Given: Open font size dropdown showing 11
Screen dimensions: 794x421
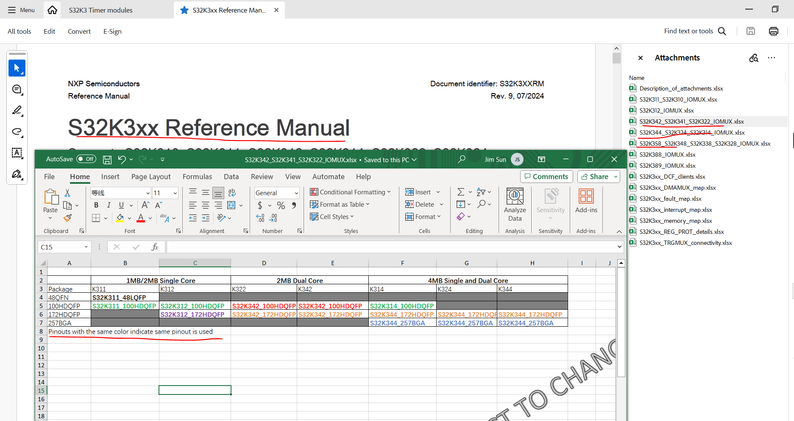Looking at the screenshot, I should (175, 193).
